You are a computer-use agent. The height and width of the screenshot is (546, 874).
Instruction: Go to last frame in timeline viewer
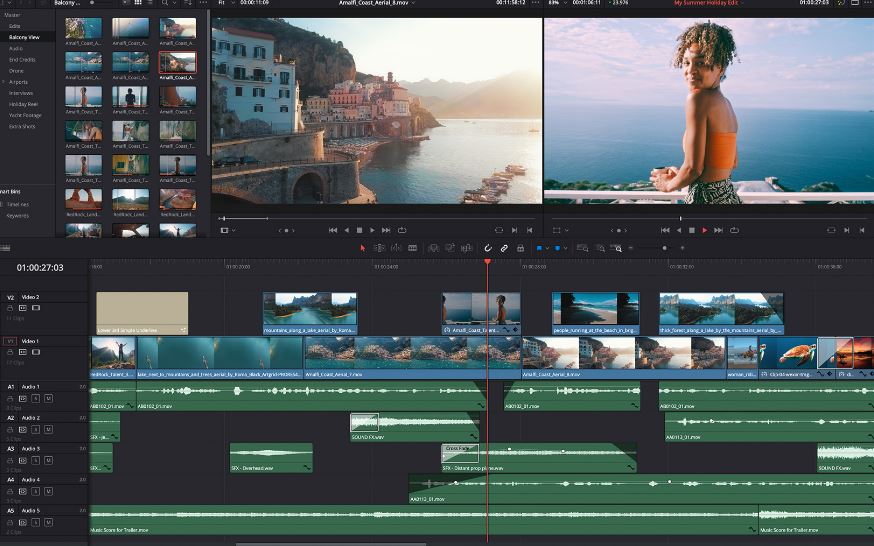coord(718,230)
